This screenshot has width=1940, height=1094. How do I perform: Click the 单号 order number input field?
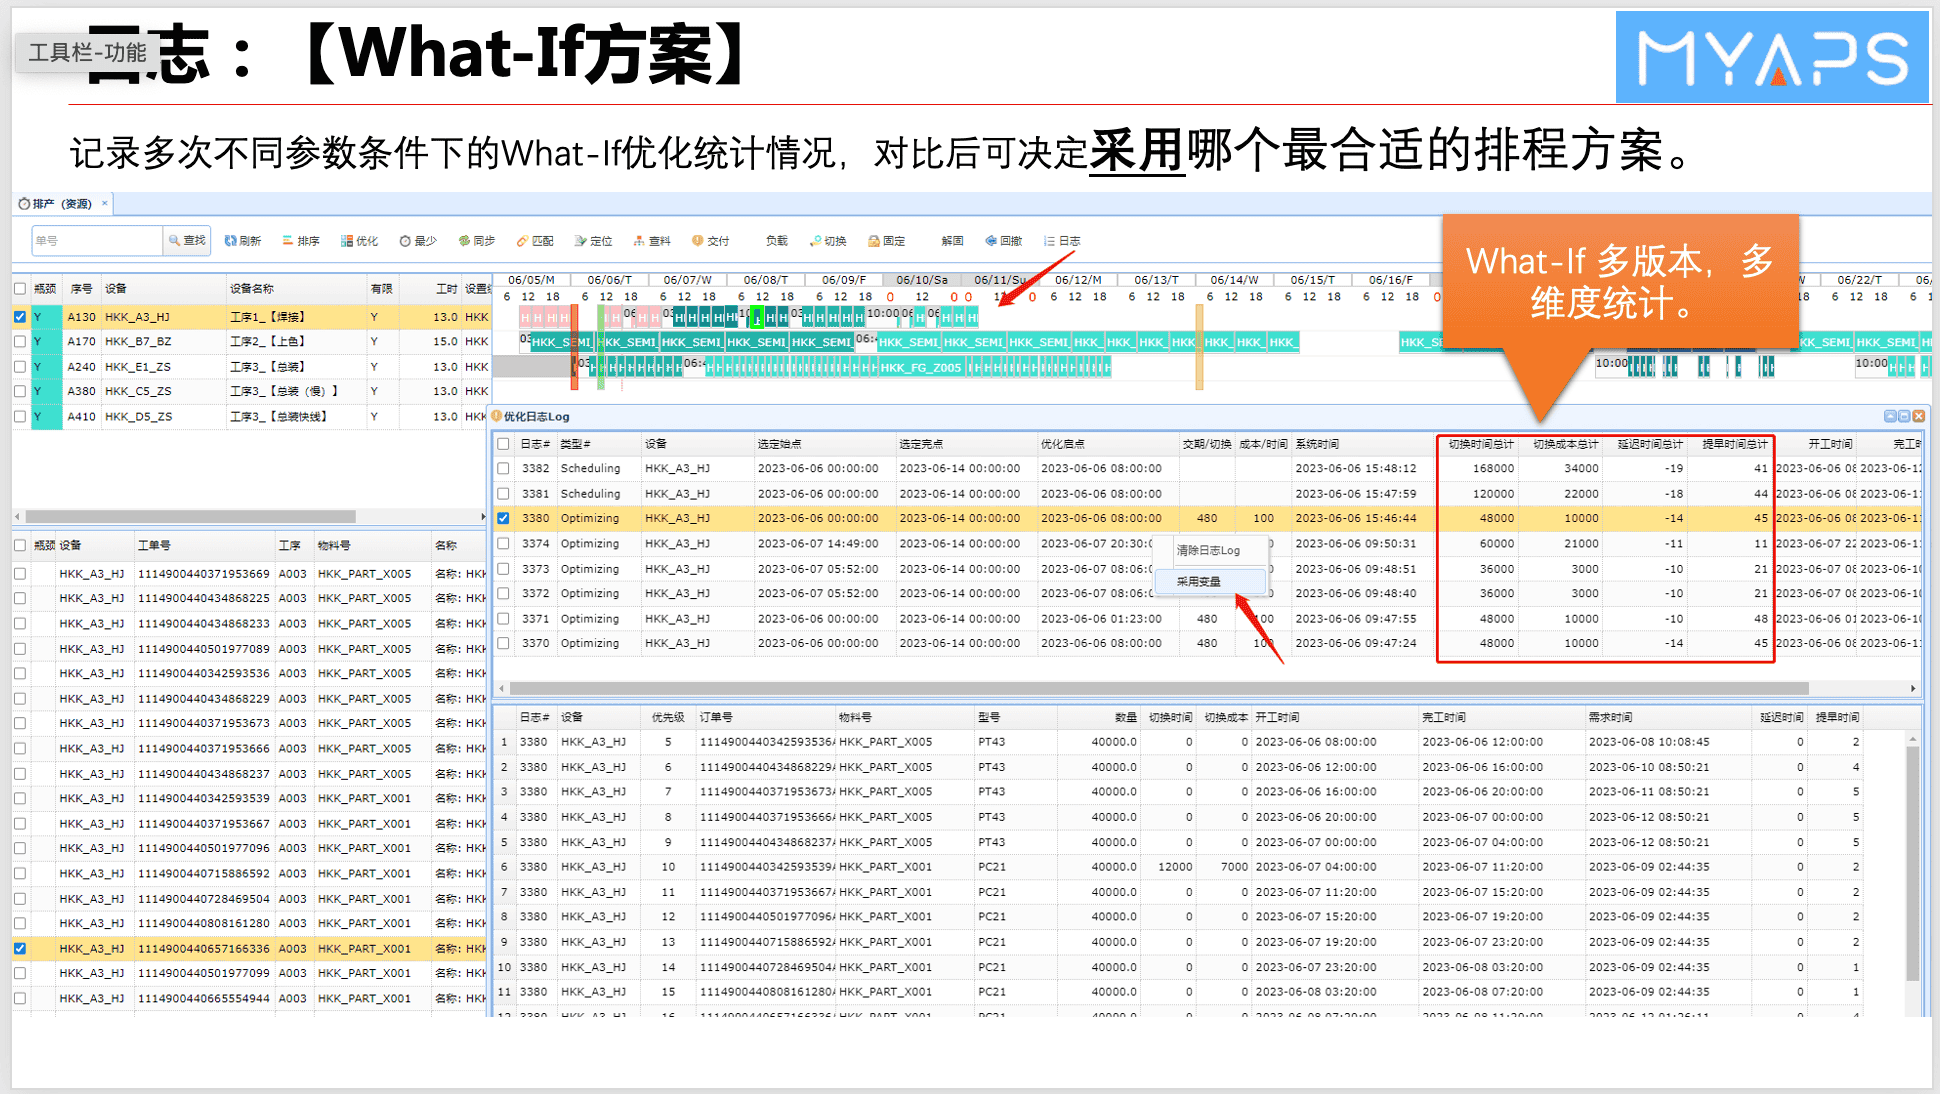[x=97, y=241]
